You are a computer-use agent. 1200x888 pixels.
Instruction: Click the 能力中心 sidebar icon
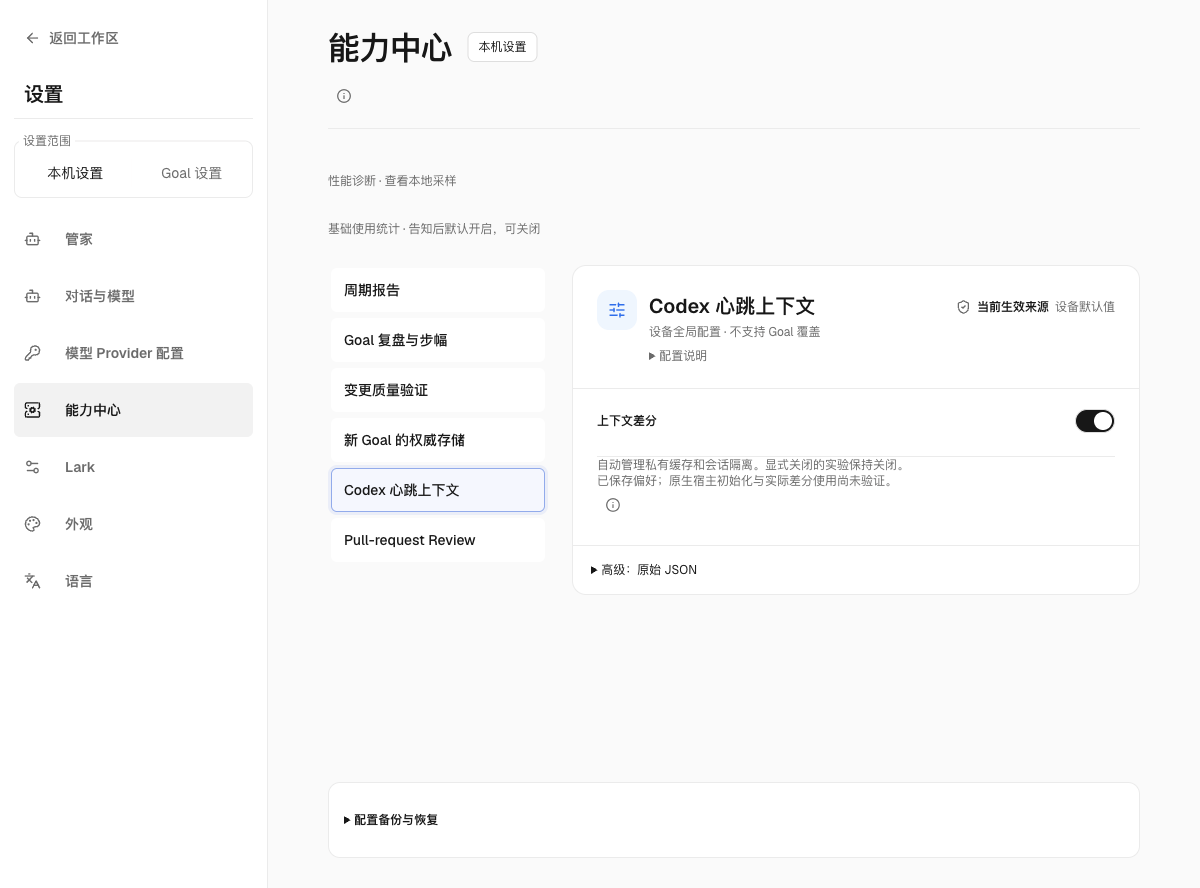coord(33,410)
